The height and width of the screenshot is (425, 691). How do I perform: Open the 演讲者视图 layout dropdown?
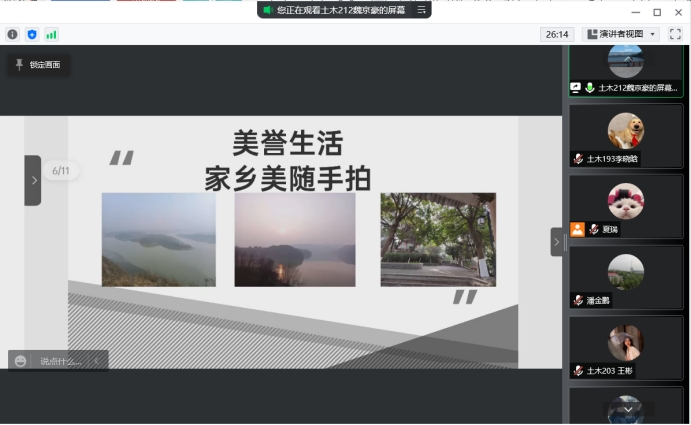coord(621,34)
